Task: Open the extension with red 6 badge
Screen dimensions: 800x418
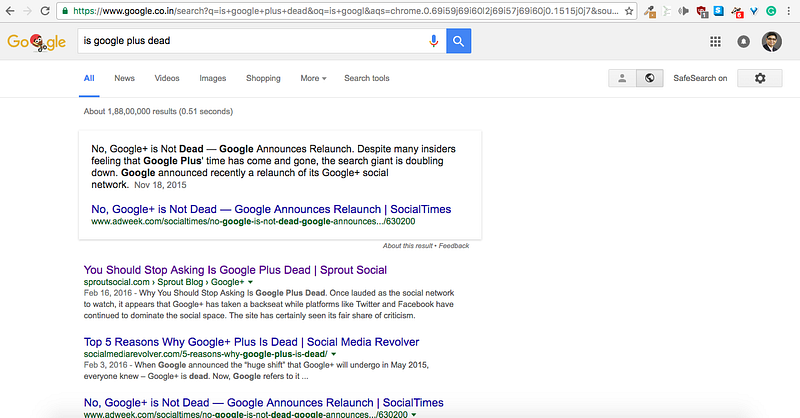Action: (x=737, y=12)
